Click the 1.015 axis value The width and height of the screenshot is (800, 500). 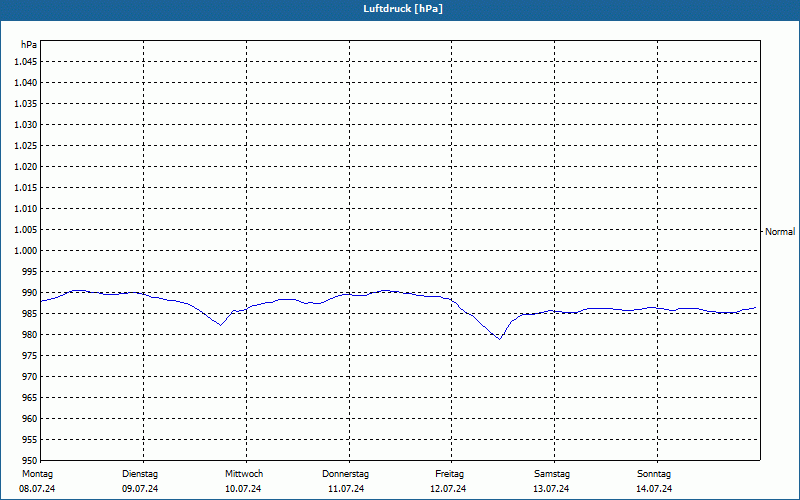point(26,188)
